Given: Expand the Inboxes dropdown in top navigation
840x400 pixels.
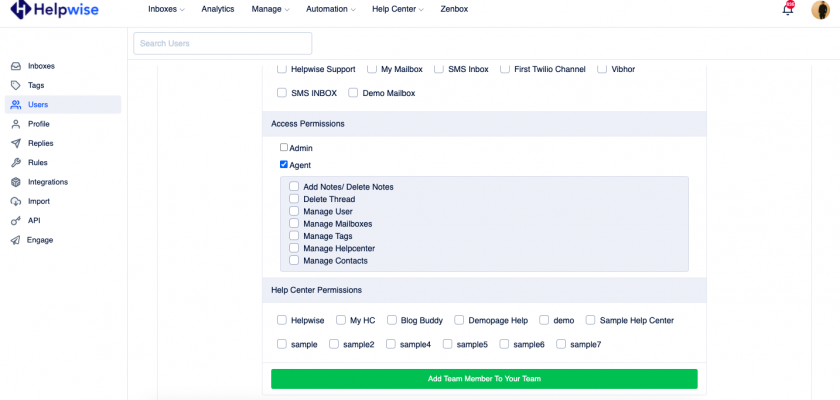Looking at the screenshot, I should click(168, 9).
